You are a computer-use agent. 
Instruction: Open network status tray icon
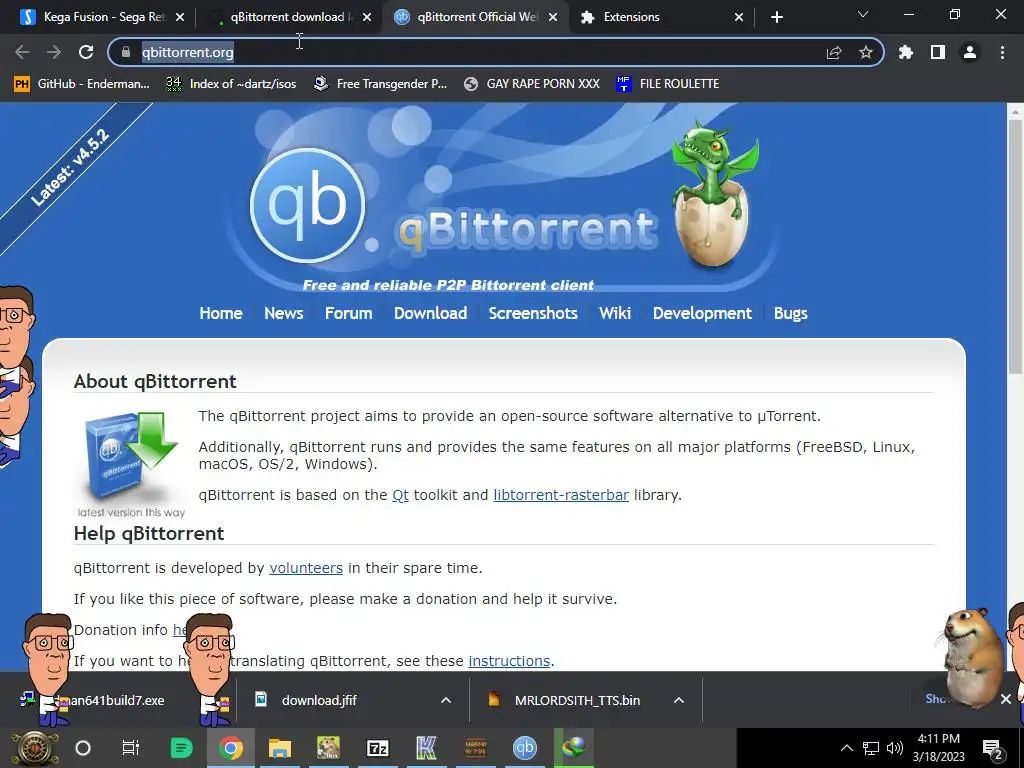871,748
